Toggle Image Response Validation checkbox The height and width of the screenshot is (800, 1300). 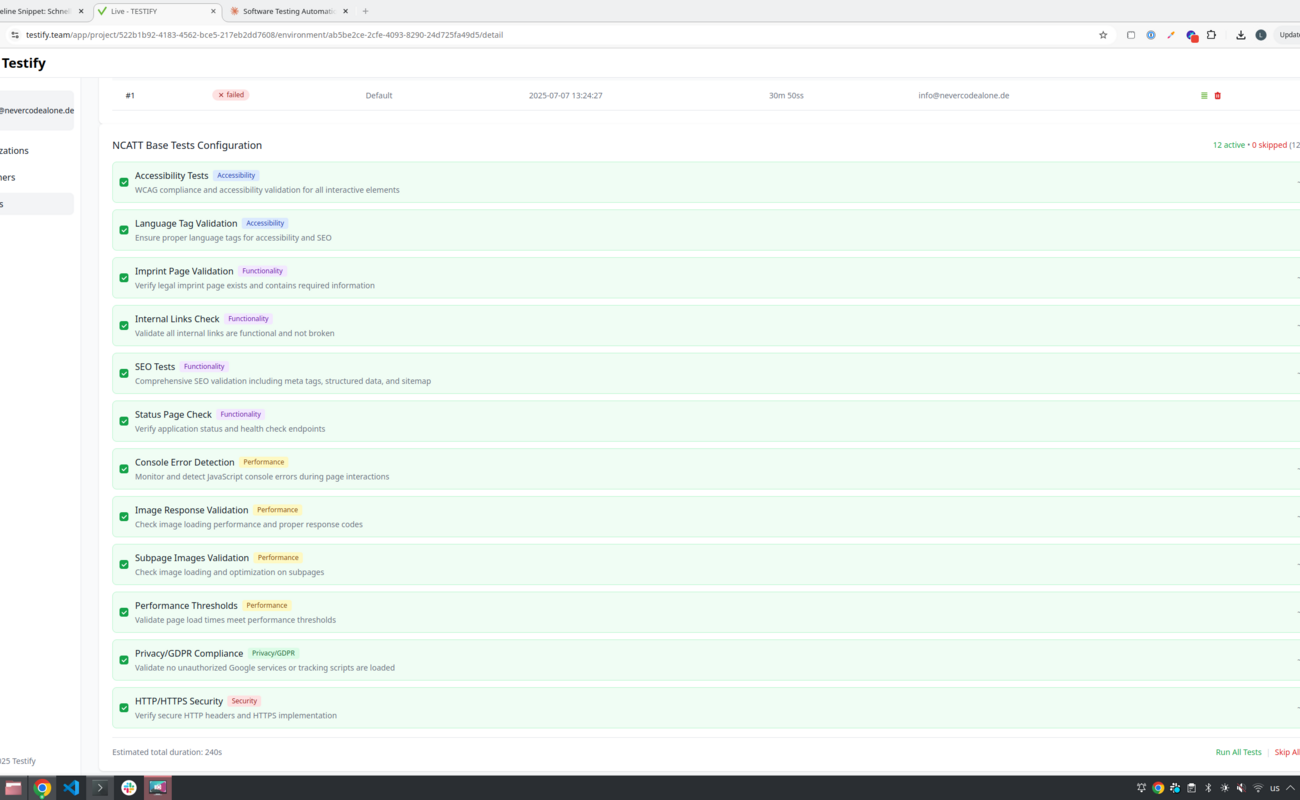124,517
